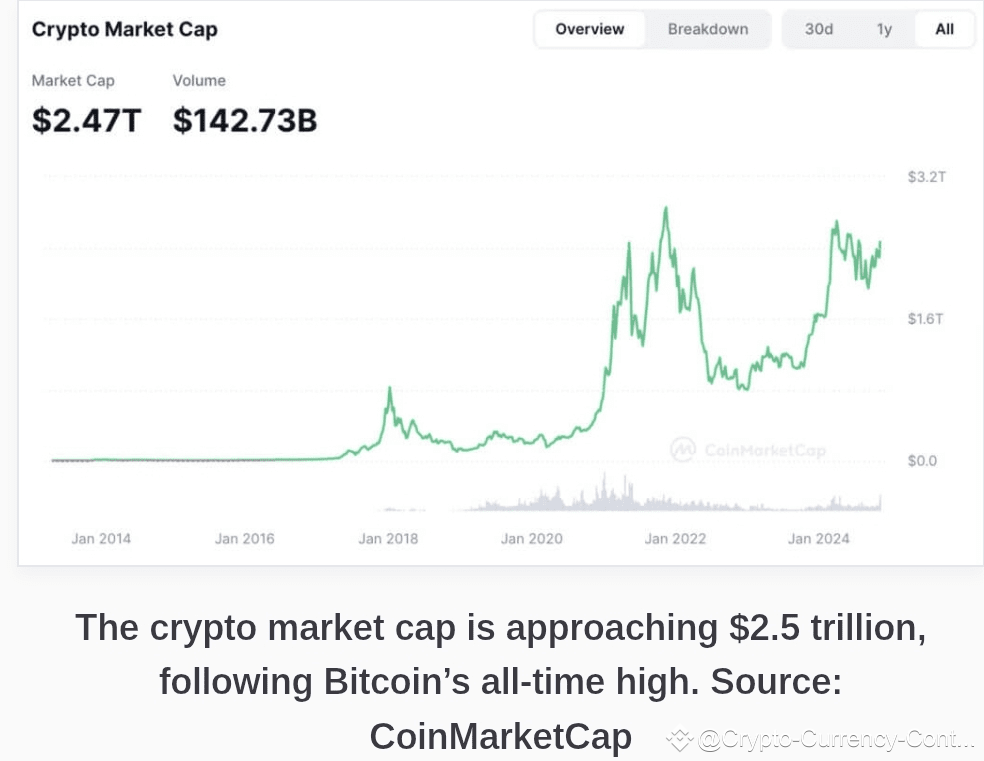The height and width of the screenshot is (761, 984).
Task: Select the All time range
Action: (x=944, y=29)
